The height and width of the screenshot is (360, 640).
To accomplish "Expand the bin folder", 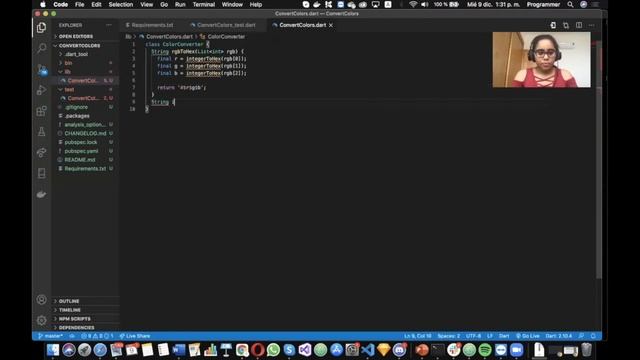I will [68, 63].
